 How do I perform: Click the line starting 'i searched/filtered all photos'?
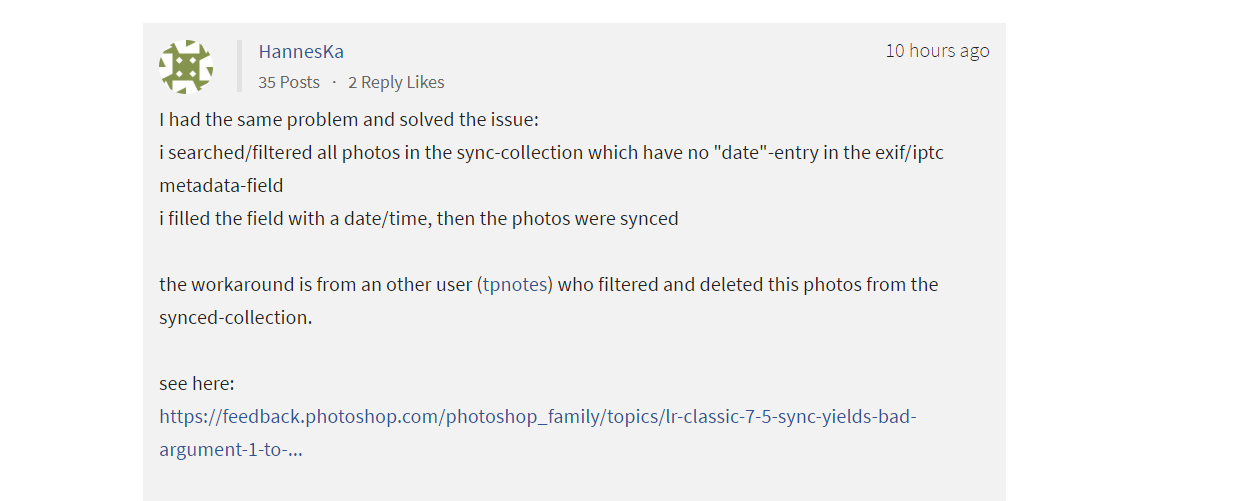[x=552, y=153]
